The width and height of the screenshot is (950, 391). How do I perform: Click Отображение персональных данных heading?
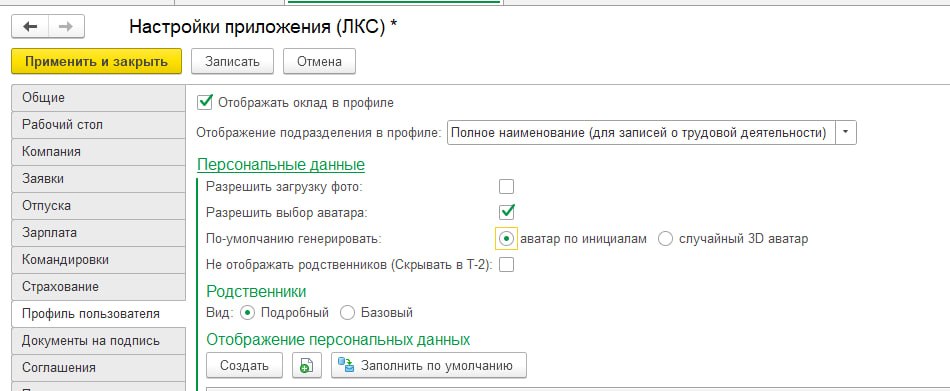pos(339,339)
